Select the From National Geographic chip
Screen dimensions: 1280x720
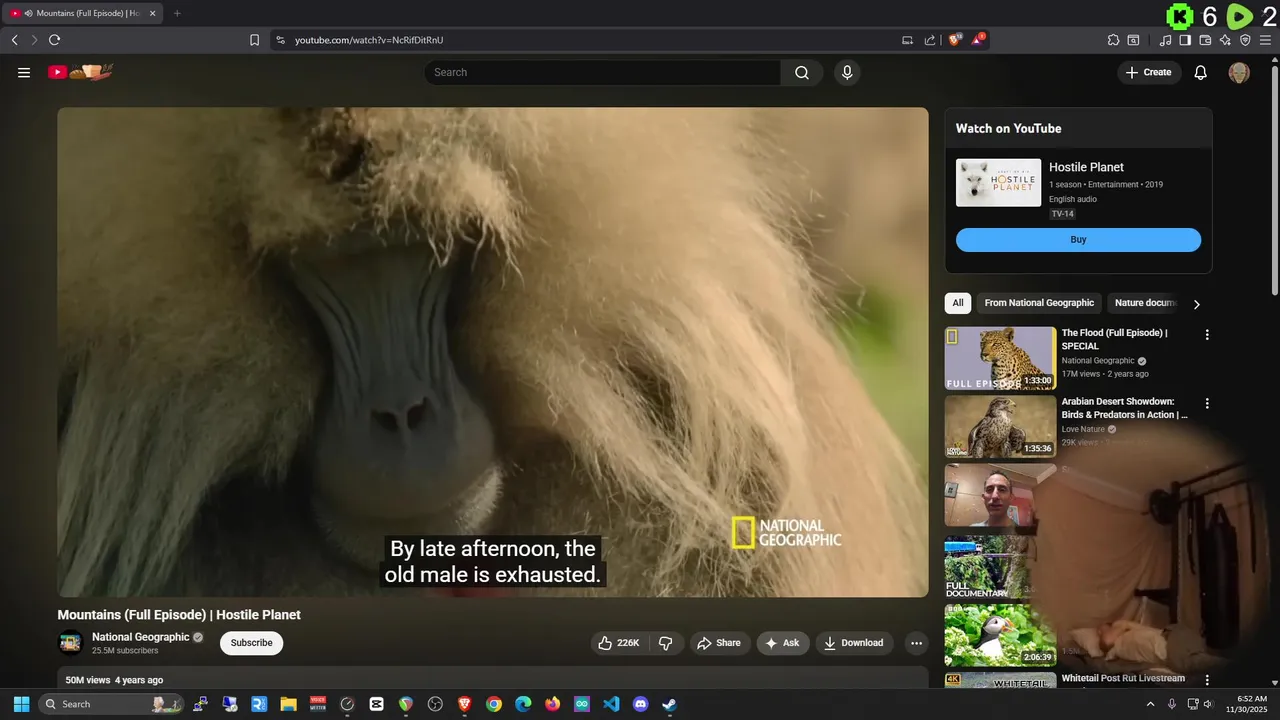coord(1039,303)
